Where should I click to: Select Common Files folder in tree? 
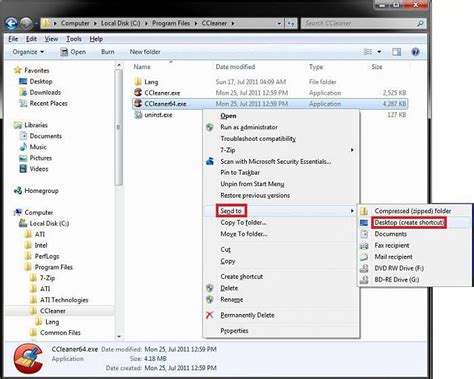click(60, 333)
